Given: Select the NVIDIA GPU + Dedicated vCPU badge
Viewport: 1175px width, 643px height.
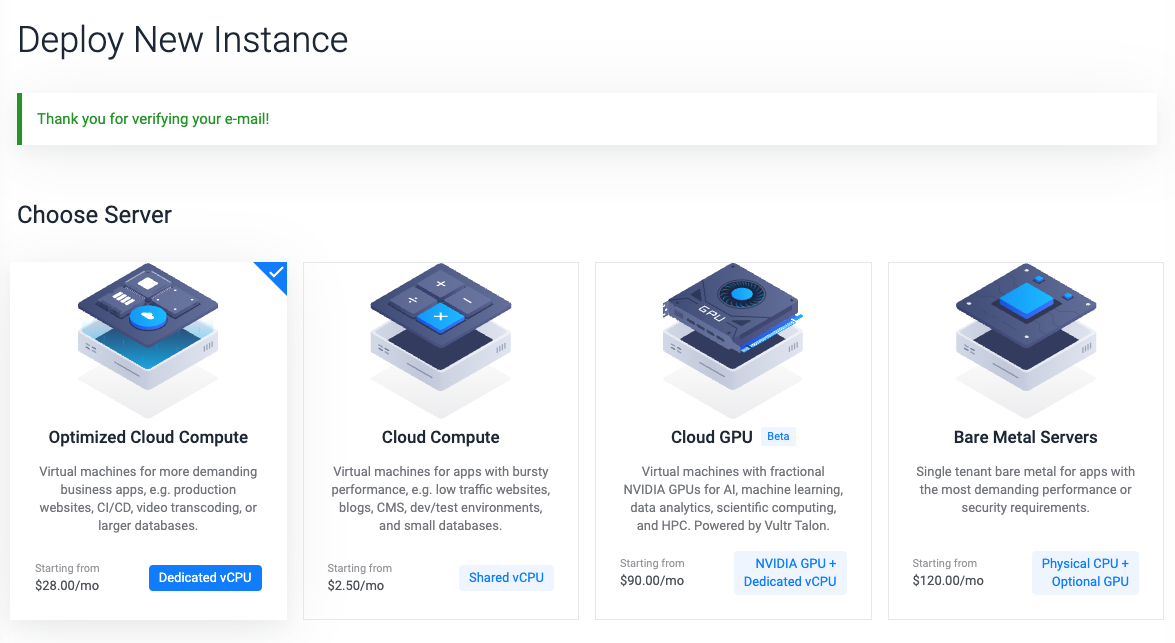Looking at the screenshot, I should tap(790, 572).
